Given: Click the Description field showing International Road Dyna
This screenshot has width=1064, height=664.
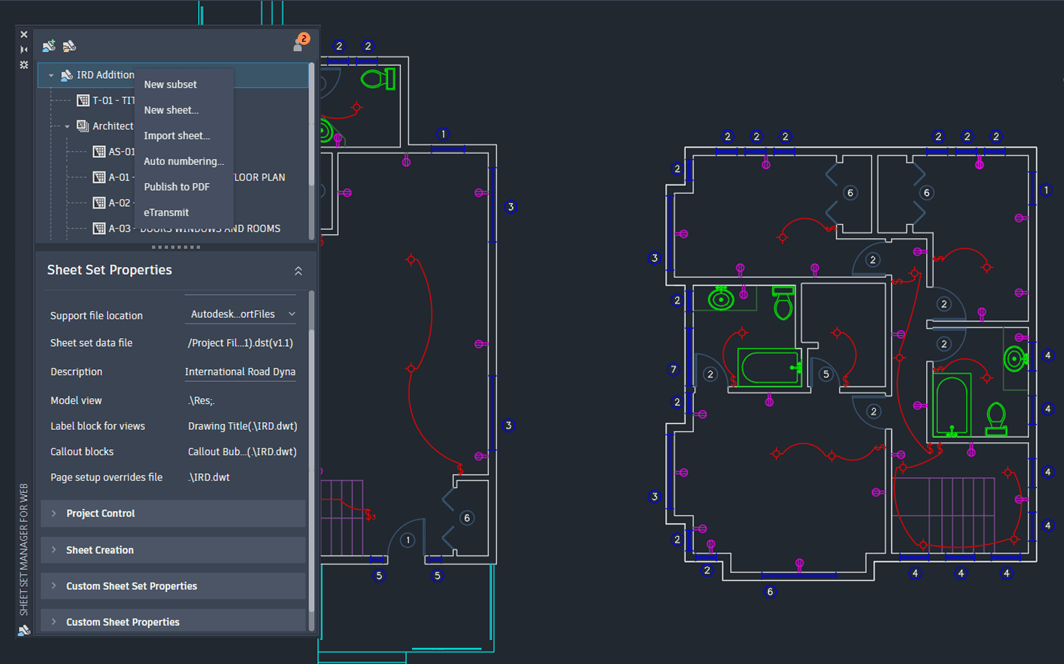Looking at the screenshot, I should 239,371.
